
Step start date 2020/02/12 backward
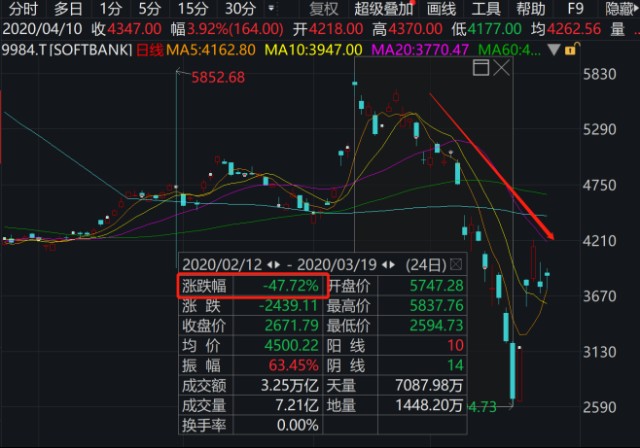coord(270,265)
